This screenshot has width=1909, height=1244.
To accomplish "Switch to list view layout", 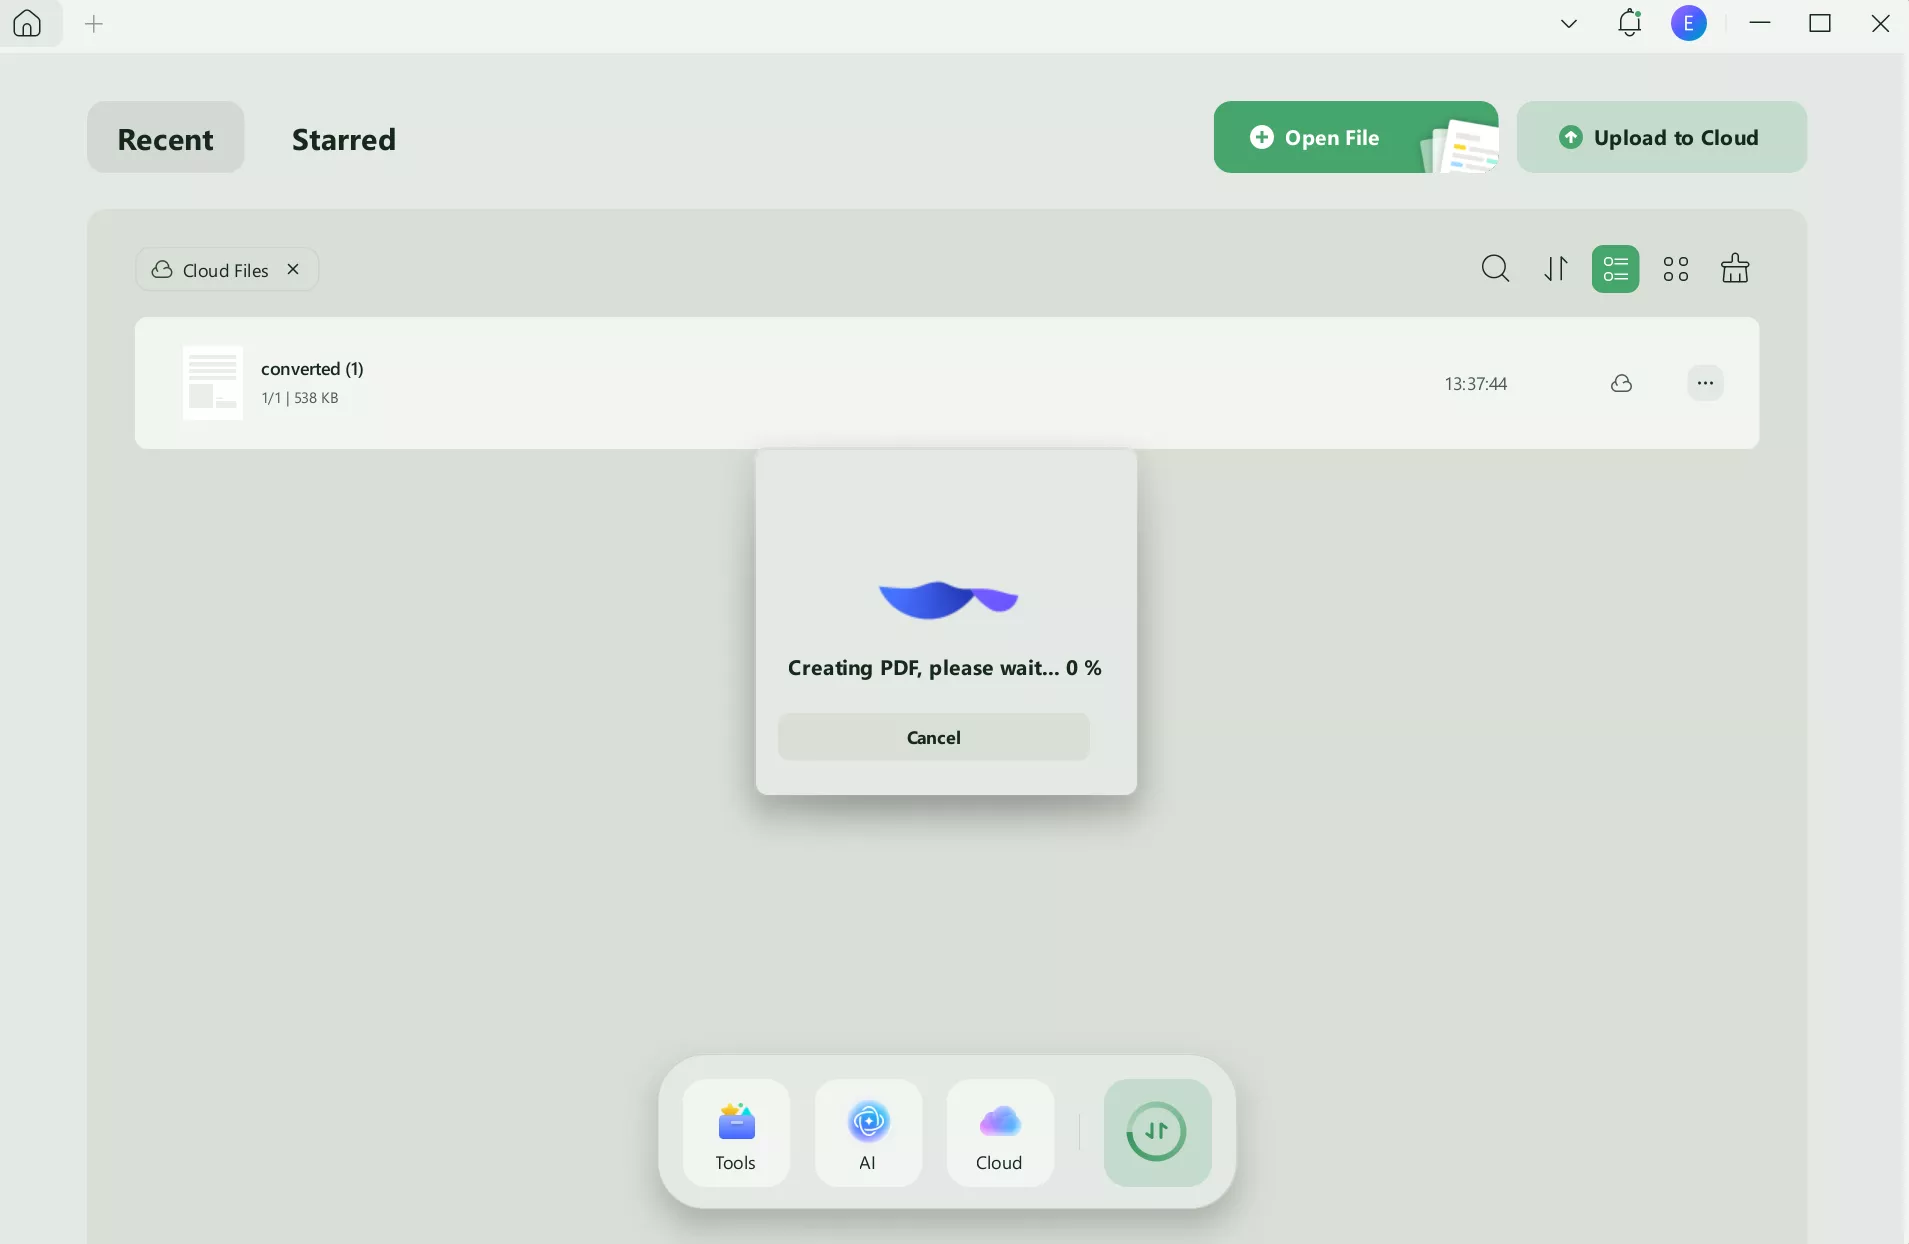I will tap(1615, 269).
